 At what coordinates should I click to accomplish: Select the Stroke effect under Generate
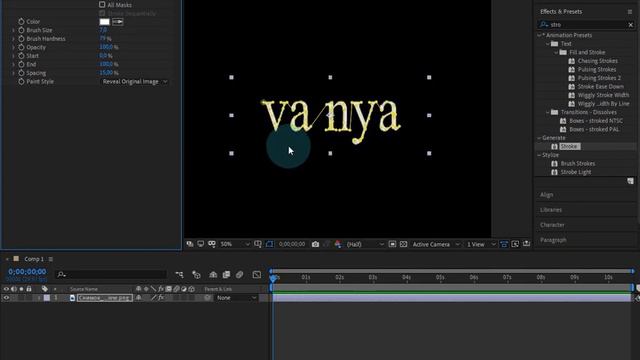569,147
